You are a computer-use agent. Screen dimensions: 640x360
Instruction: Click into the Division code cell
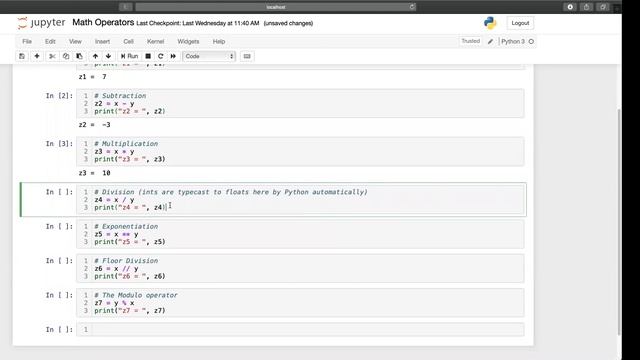pos(300,200)
